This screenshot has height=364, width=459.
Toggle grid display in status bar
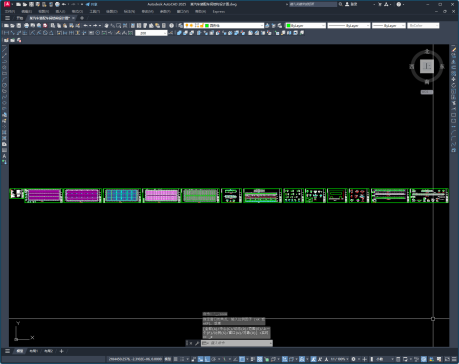click(x=176, y=359)
